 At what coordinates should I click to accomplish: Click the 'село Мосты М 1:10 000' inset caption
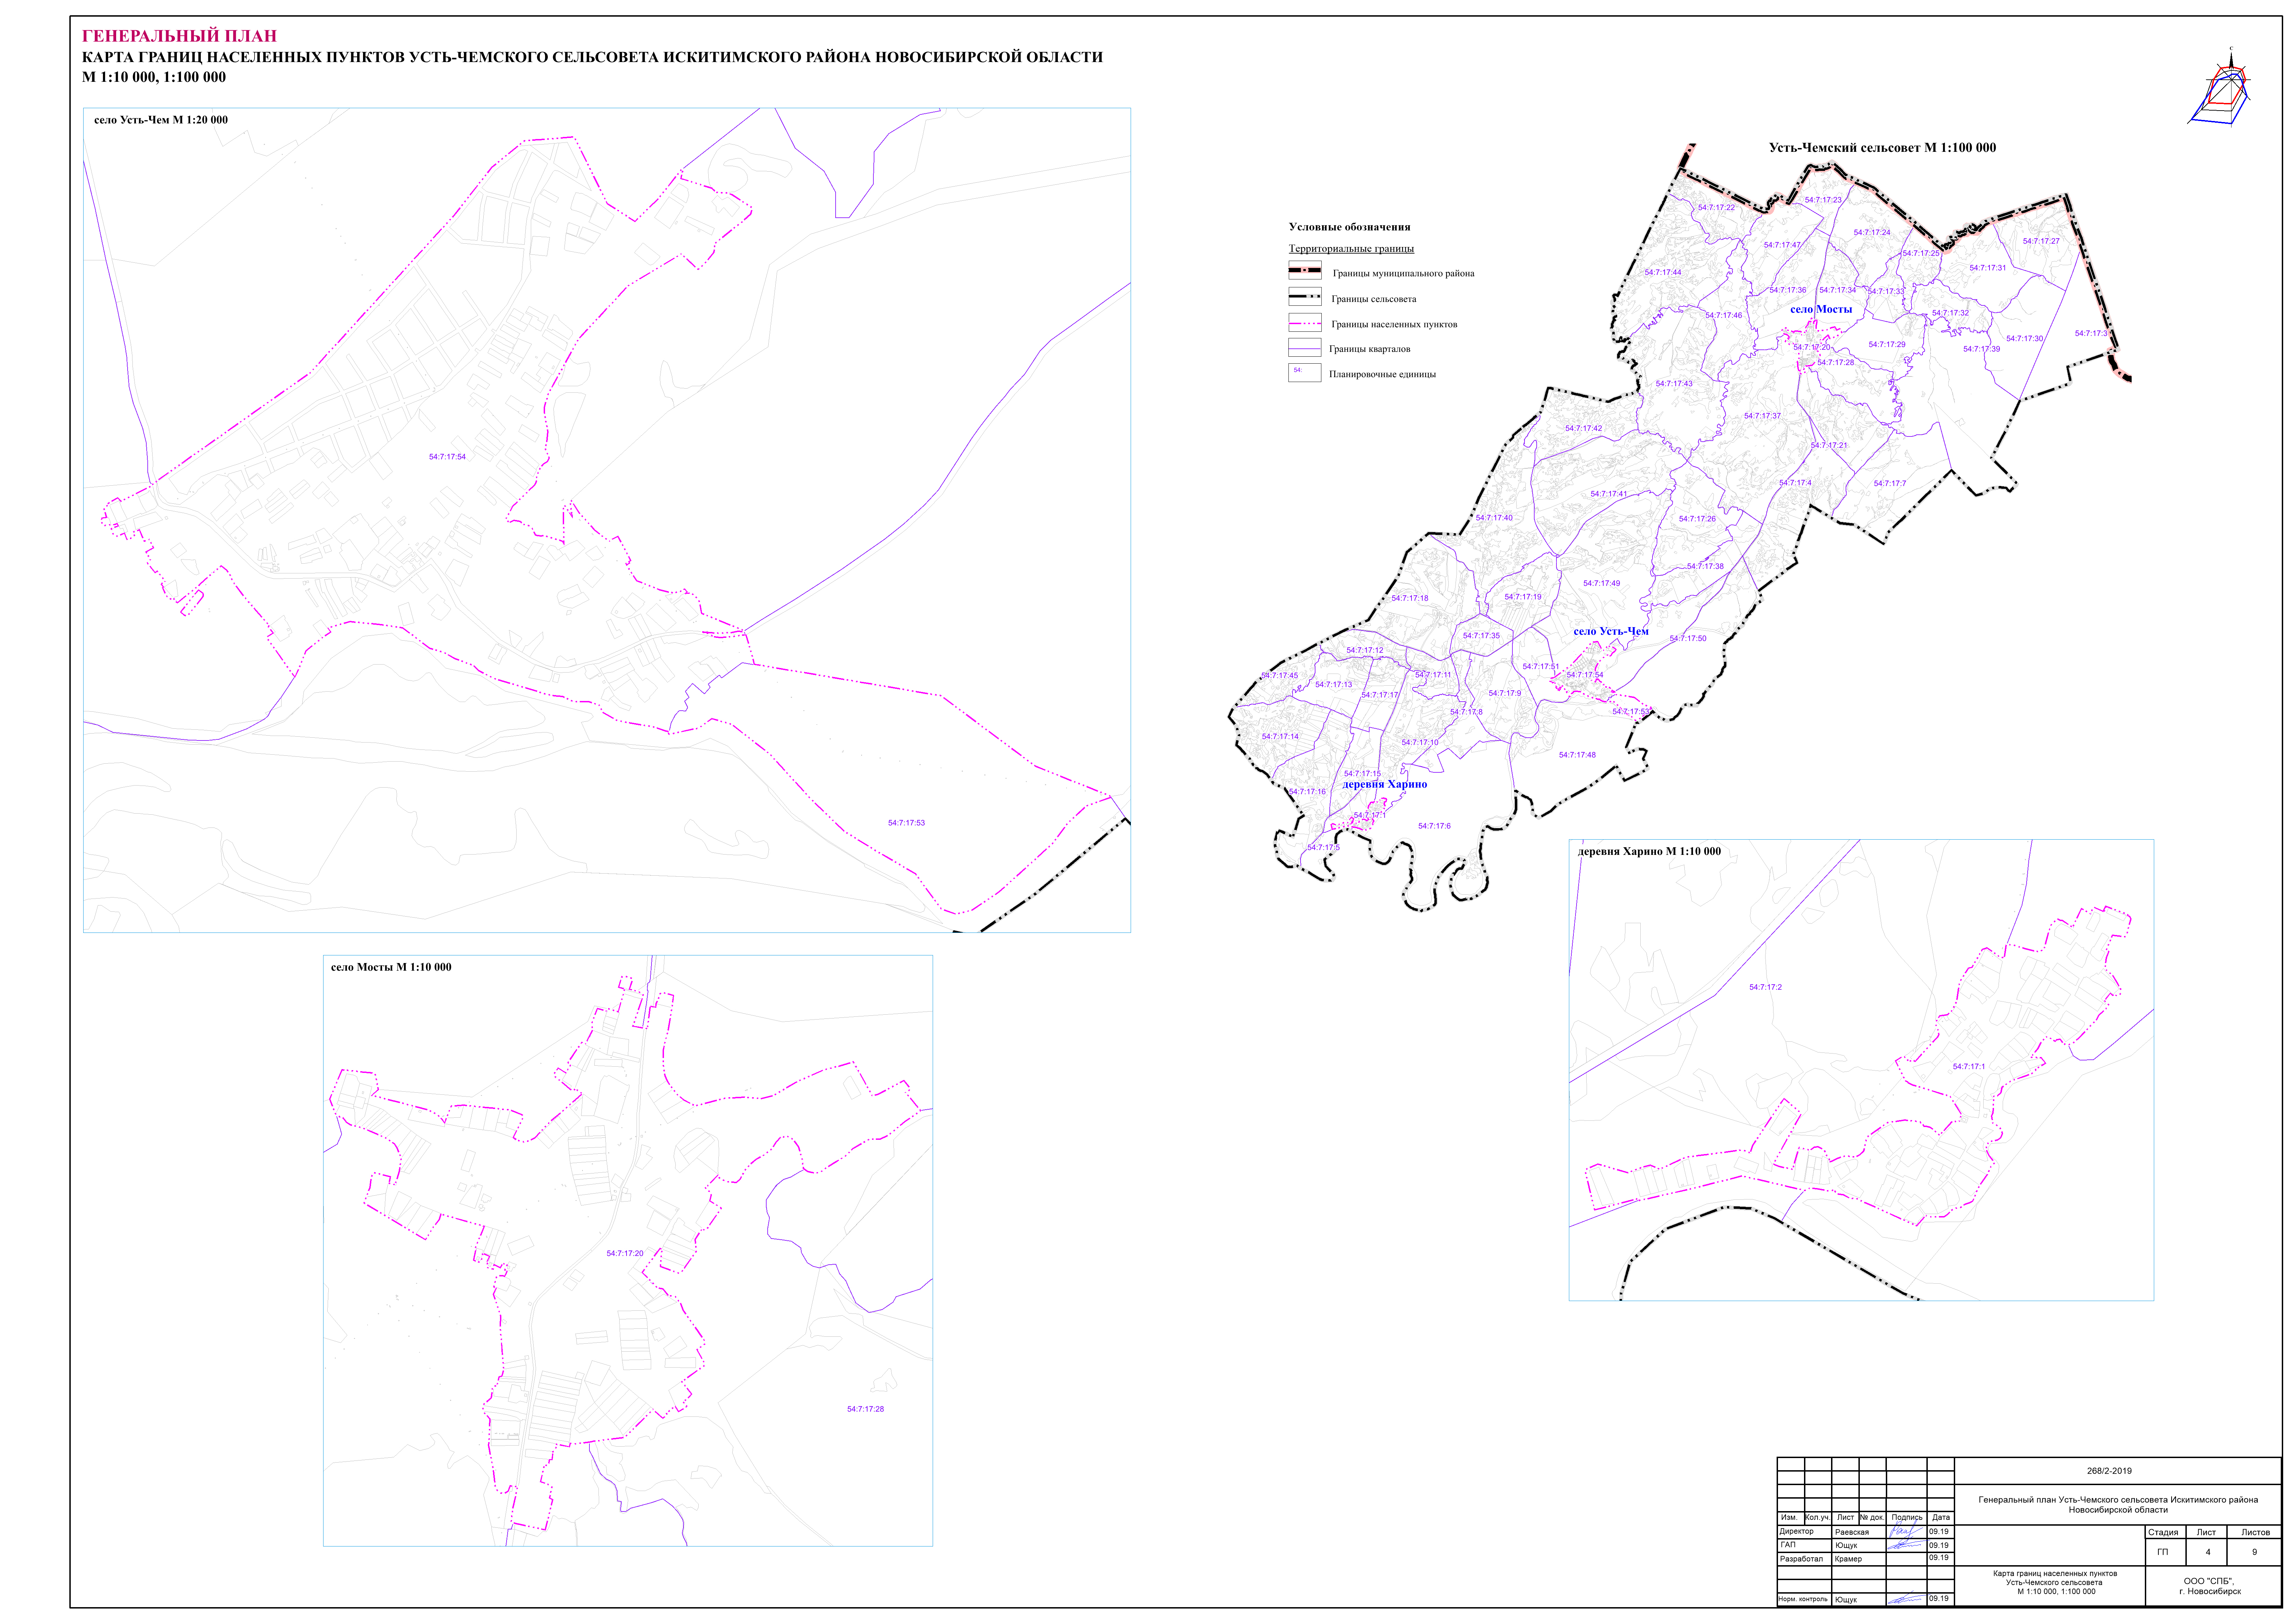[391, 967]
